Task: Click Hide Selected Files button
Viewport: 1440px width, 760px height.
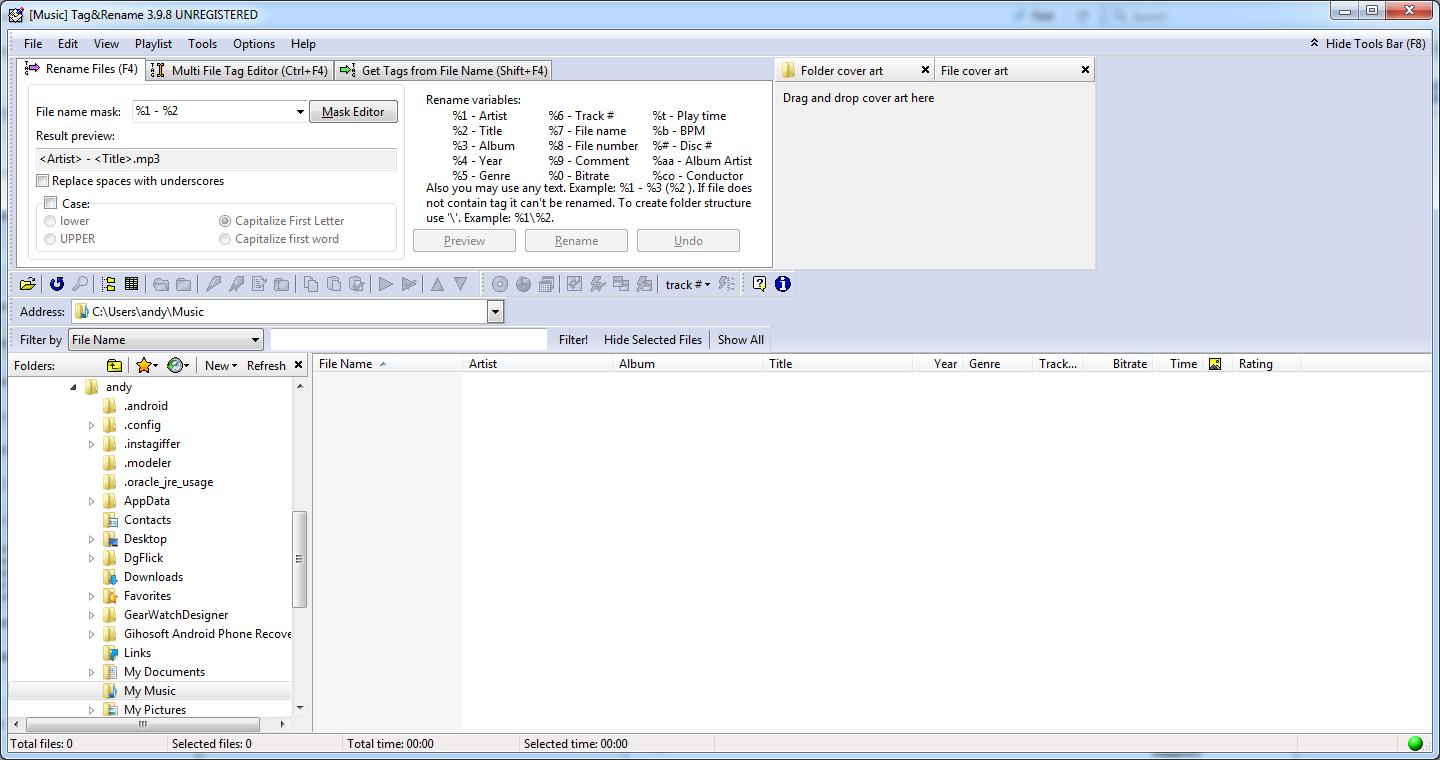Action: [653, 340]
